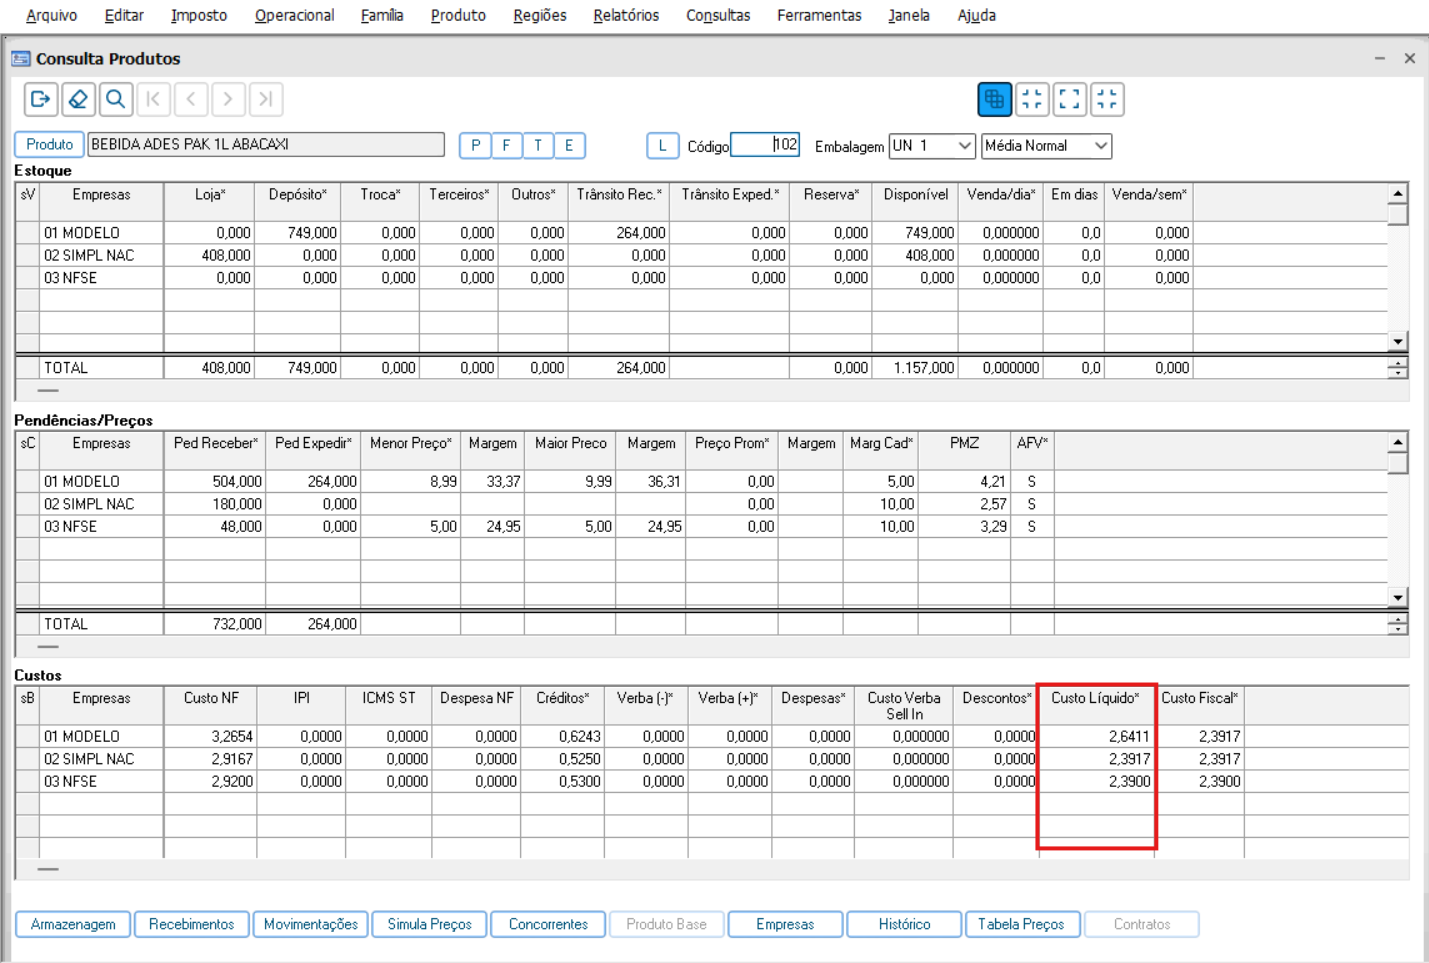
Task: Select the 732,000 total Ped Receber cell
Action: pos(215,624)
